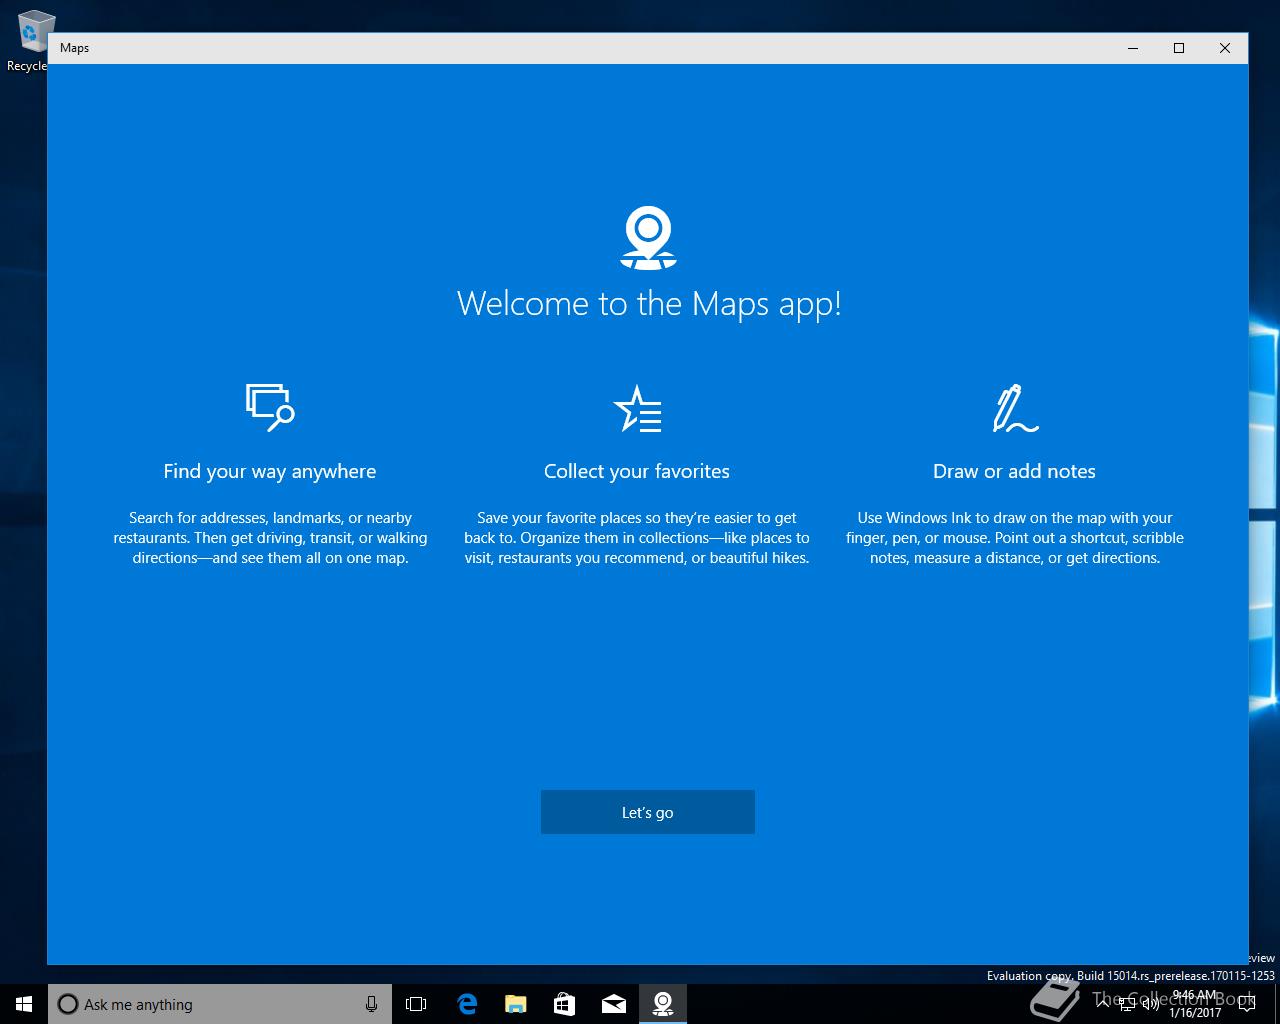Screen dimensions: 1280x1024
Task: Click the "Welcome to the Maps app!" heading
Action: pyautogui.click(x=649, y=303)
